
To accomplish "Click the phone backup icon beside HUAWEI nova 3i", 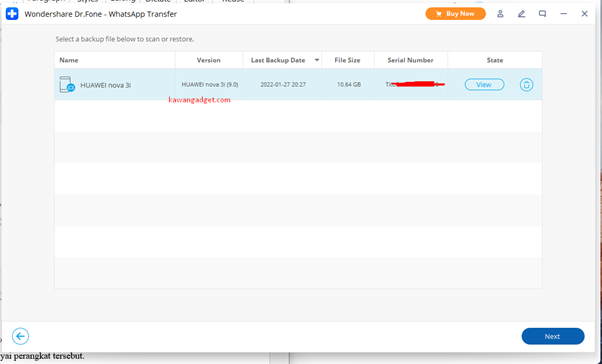I will click(x=67, y=84).
